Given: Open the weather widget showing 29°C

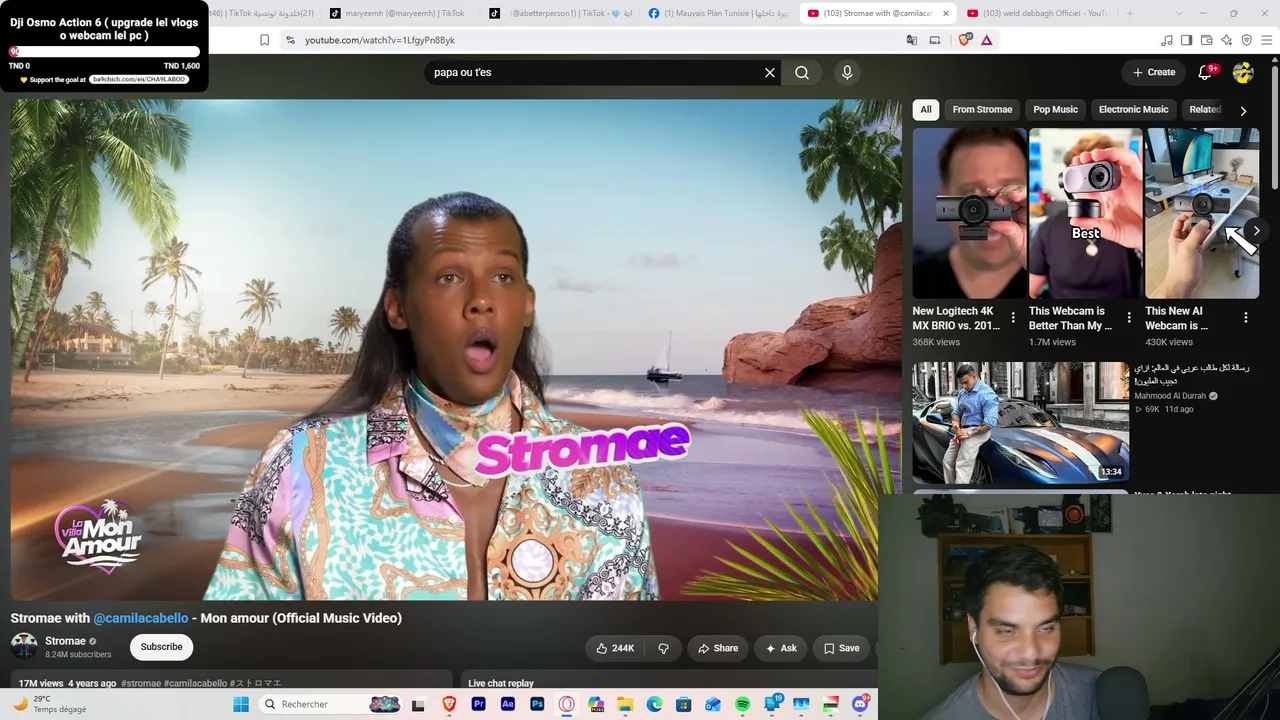Looking at the screenshot, I should 50,704.
